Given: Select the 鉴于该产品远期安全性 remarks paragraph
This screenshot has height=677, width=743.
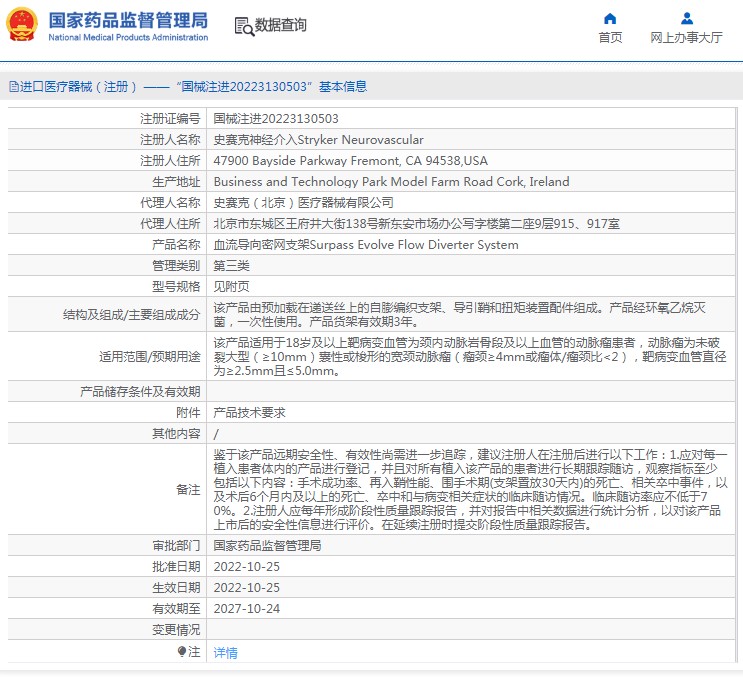Looking at the screenshot, I should (x=470, y=489).
